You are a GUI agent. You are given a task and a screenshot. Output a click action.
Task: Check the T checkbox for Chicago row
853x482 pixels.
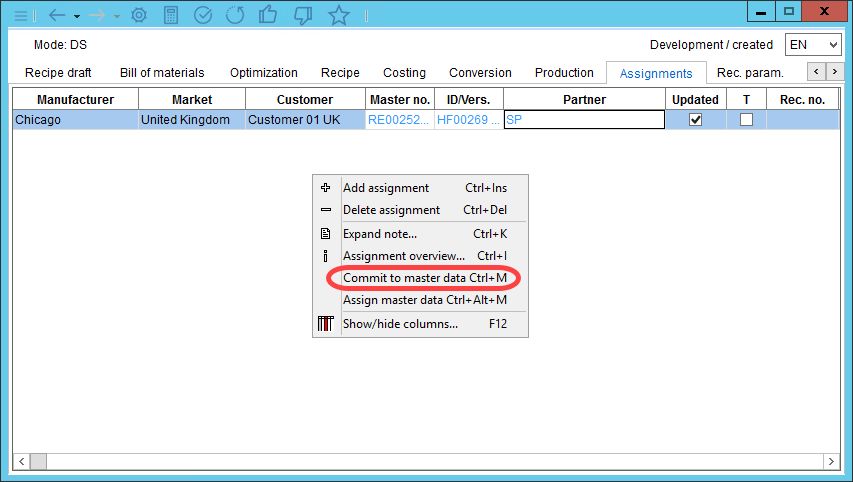(746, 120)
